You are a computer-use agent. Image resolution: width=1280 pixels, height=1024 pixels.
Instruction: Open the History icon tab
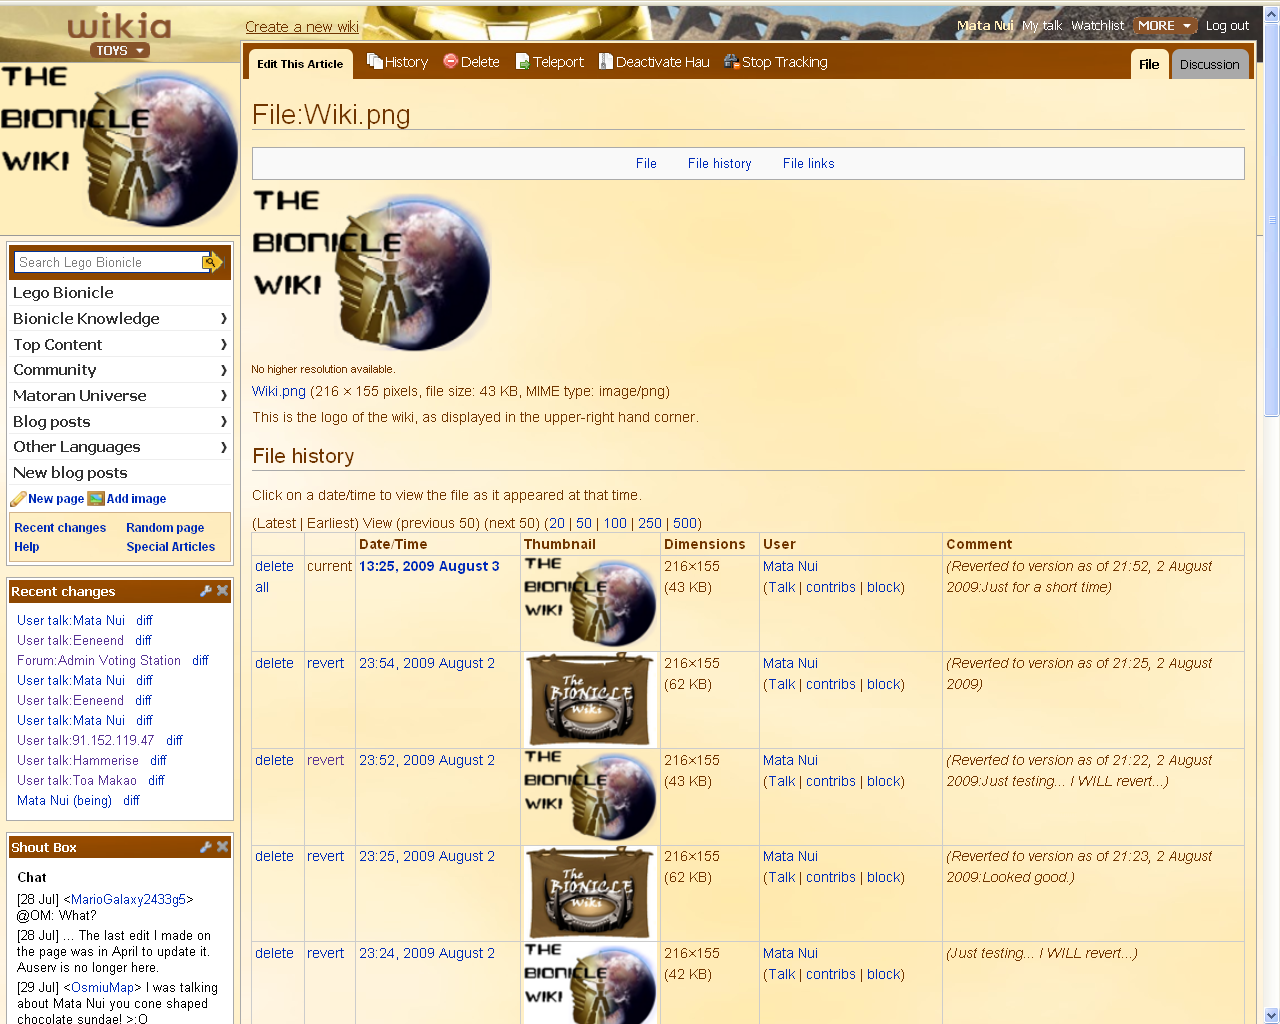click(375, 62)
